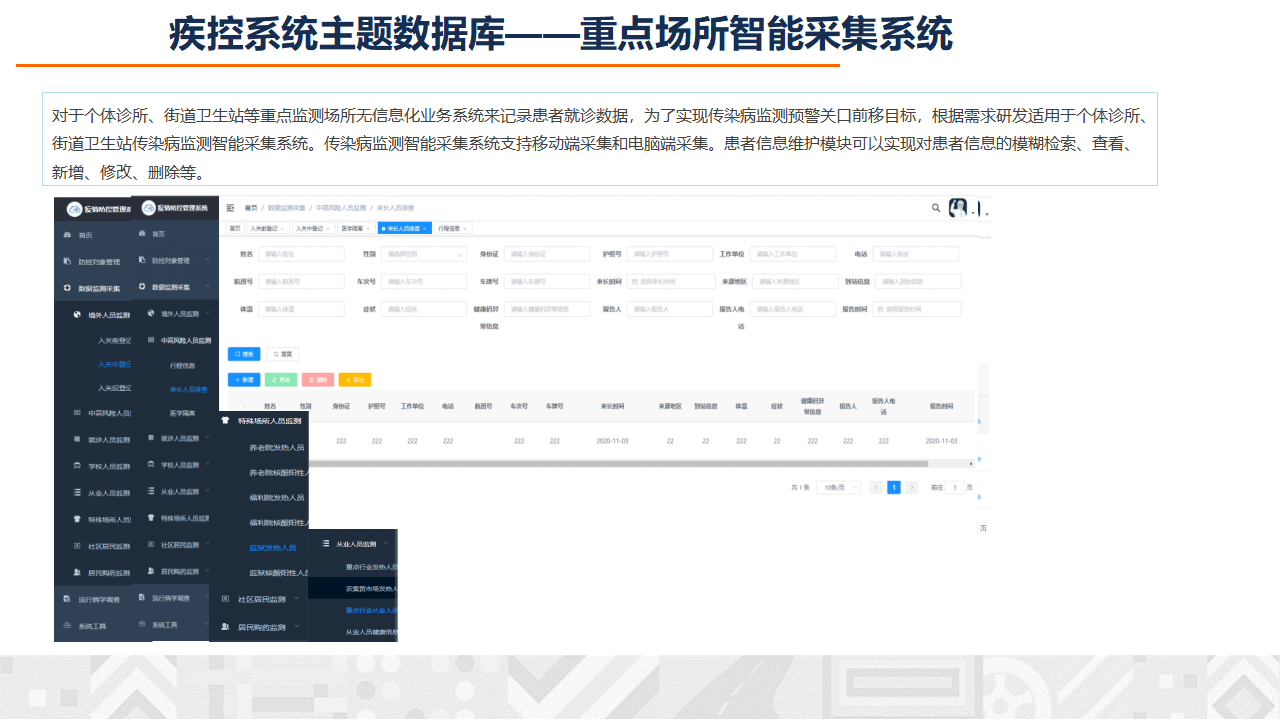Viewport: 1280px width, 720px height.
Task: Click the magnifier search icon in header
Action: 936,208
